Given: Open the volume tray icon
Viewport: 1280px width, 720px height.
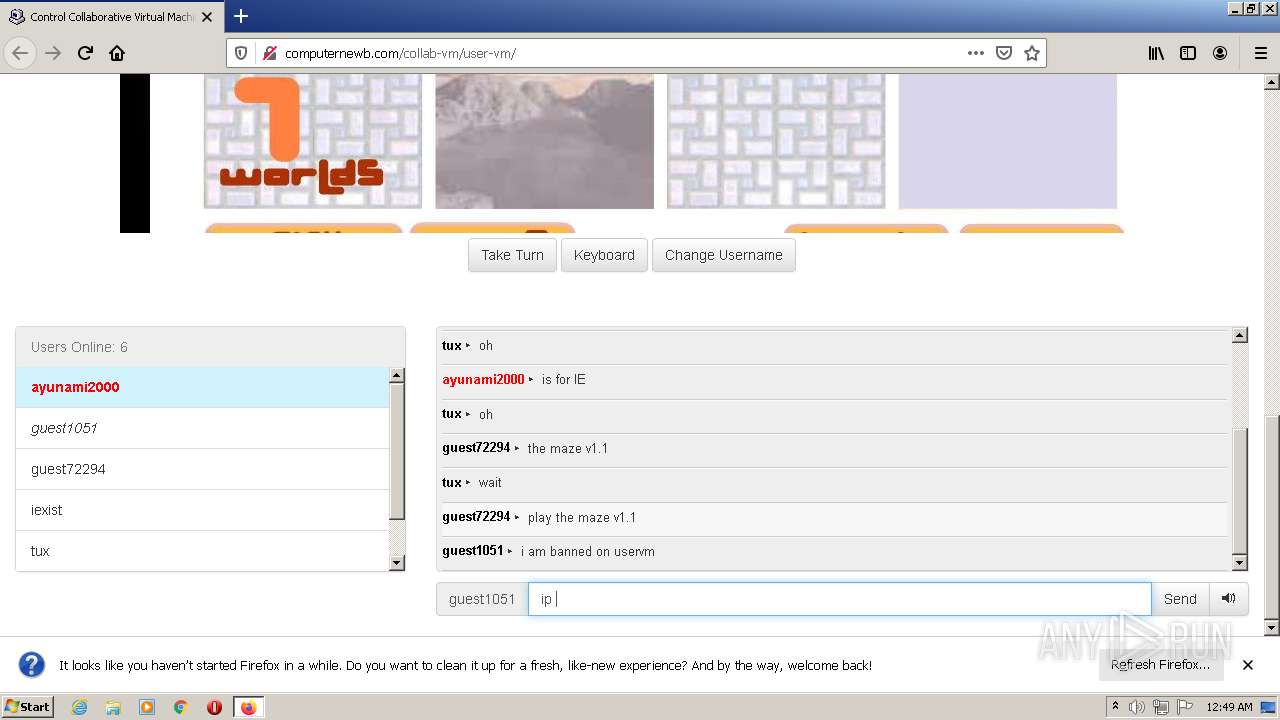Looking at the screenshot, I should (1137, 707).
